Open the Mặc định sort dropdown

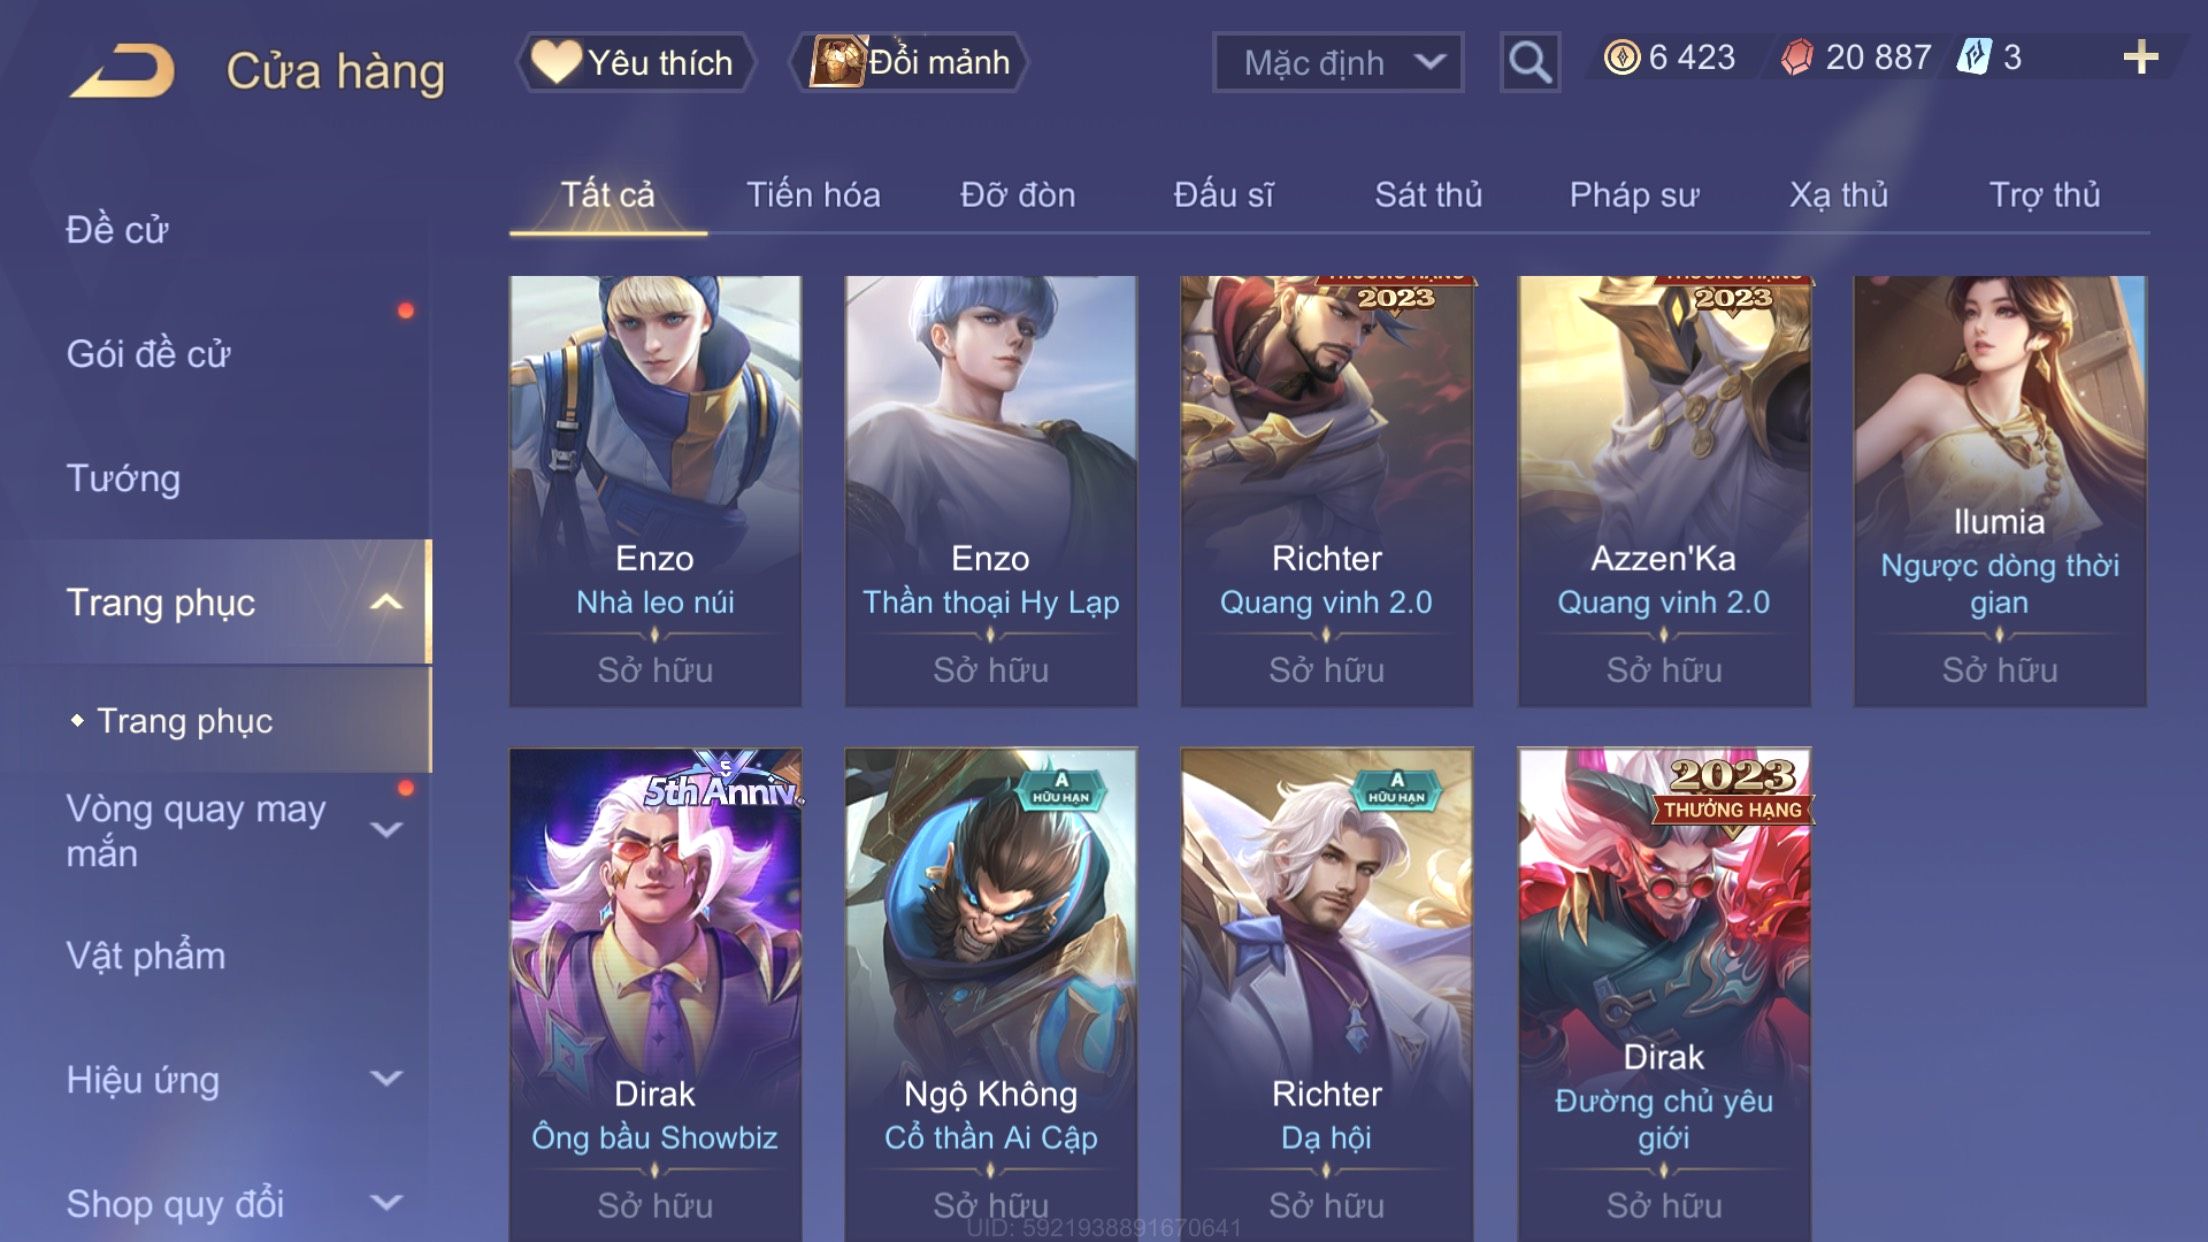click(x=1338, y=62)
